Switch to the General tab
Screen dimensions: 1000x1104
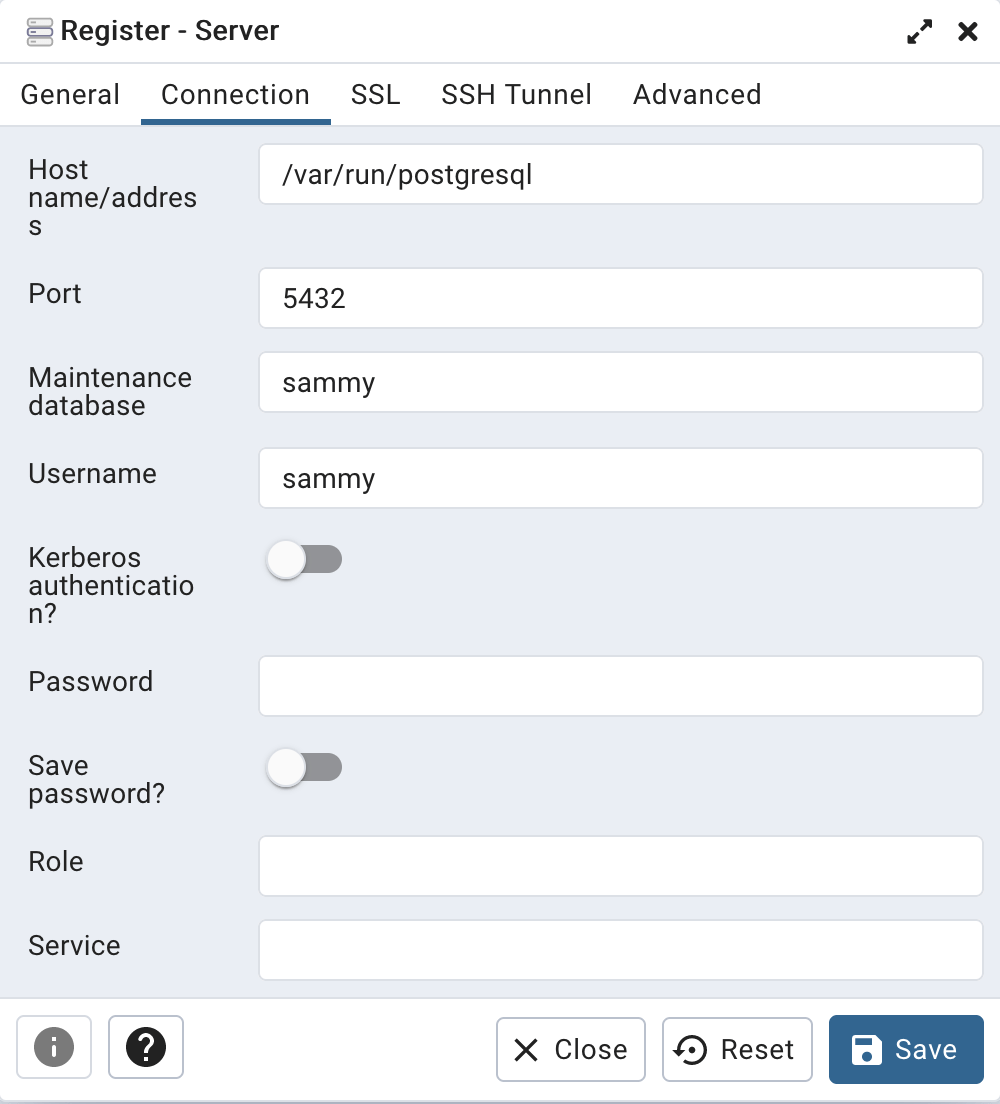tap(70, 94)
